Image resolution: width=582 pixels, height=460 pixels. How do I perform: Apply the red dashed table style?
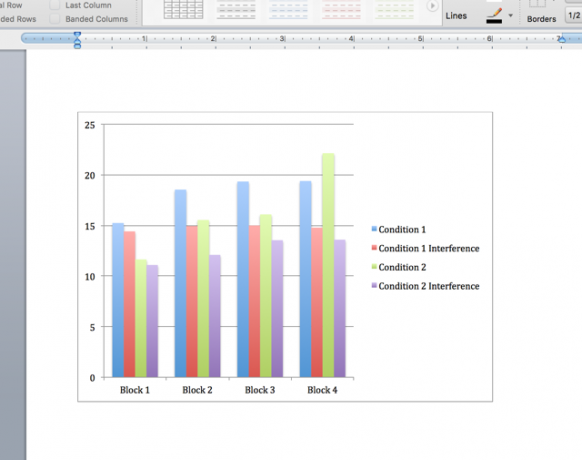pos(341,9)
